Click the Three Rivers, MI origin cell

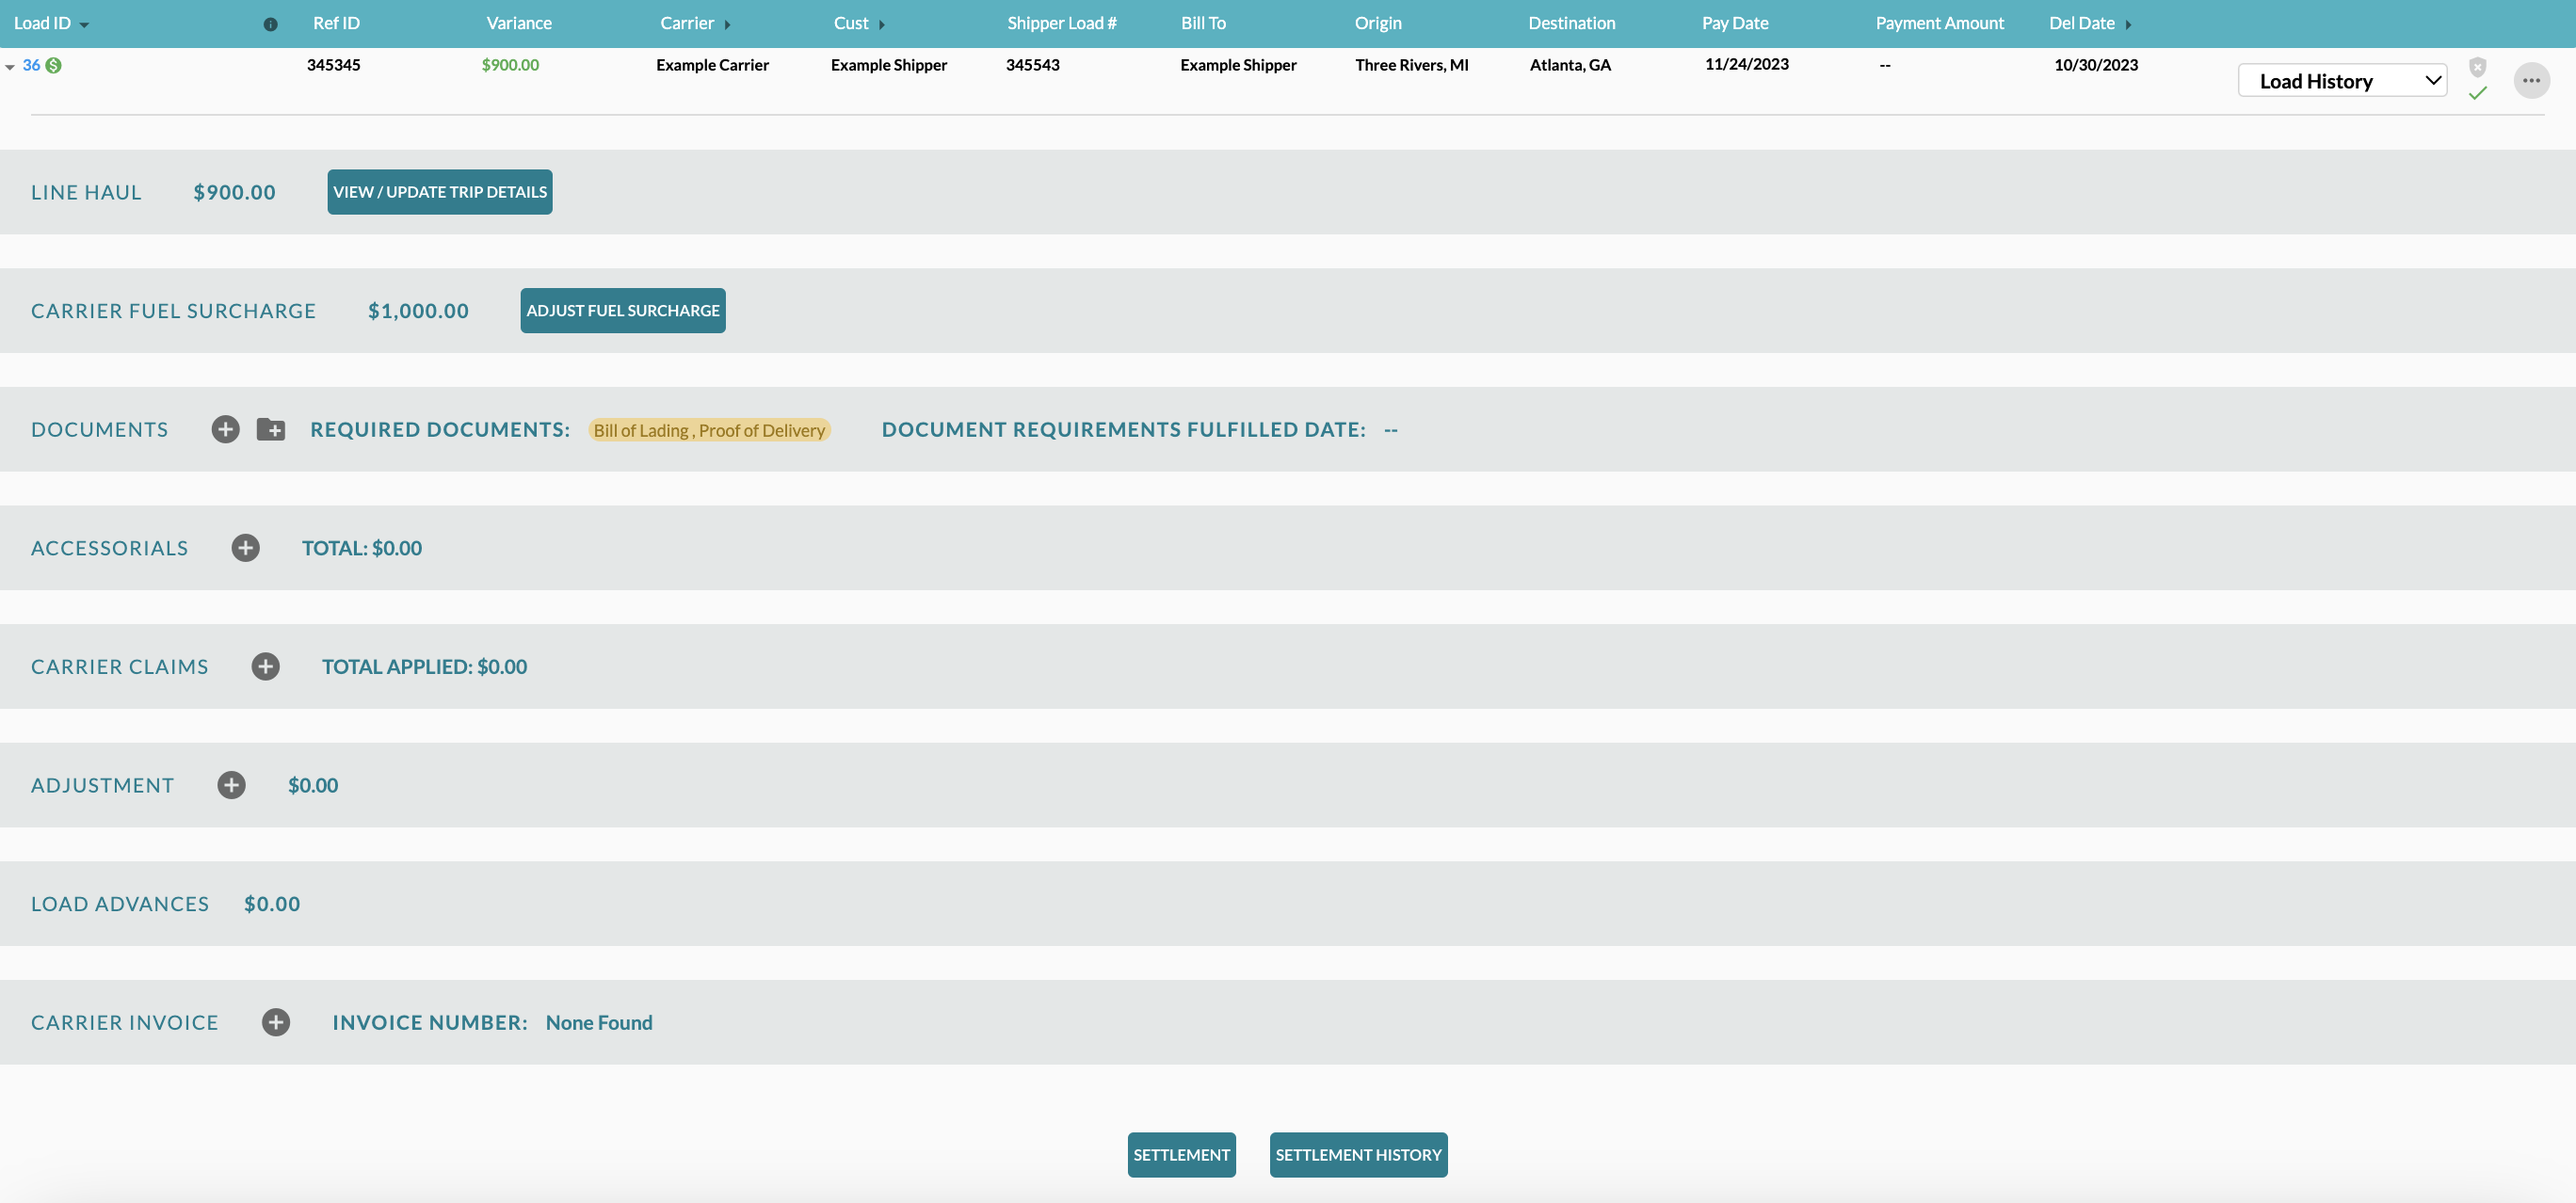click(x=1411, y=65)
